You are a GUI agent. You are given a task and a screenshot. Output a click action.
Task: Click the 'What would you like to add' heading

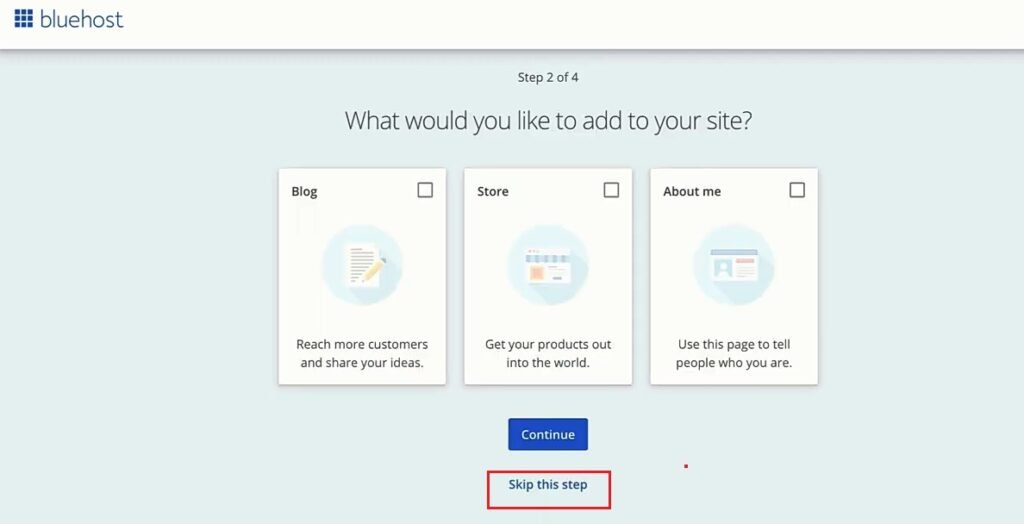click(x=548, y=121)
